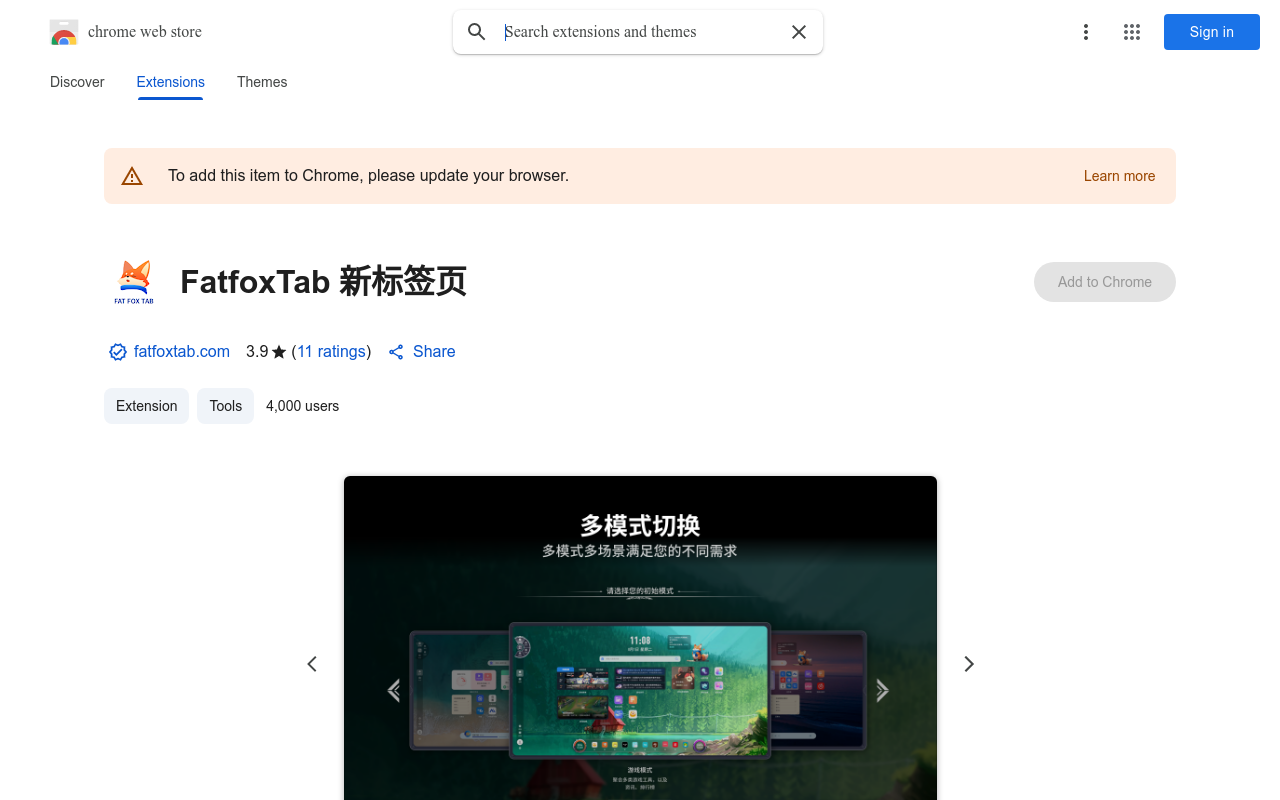Show previous screenshot with left carousel arrow
This screenshot has width=1280, height=800.
tap(312, 664)
